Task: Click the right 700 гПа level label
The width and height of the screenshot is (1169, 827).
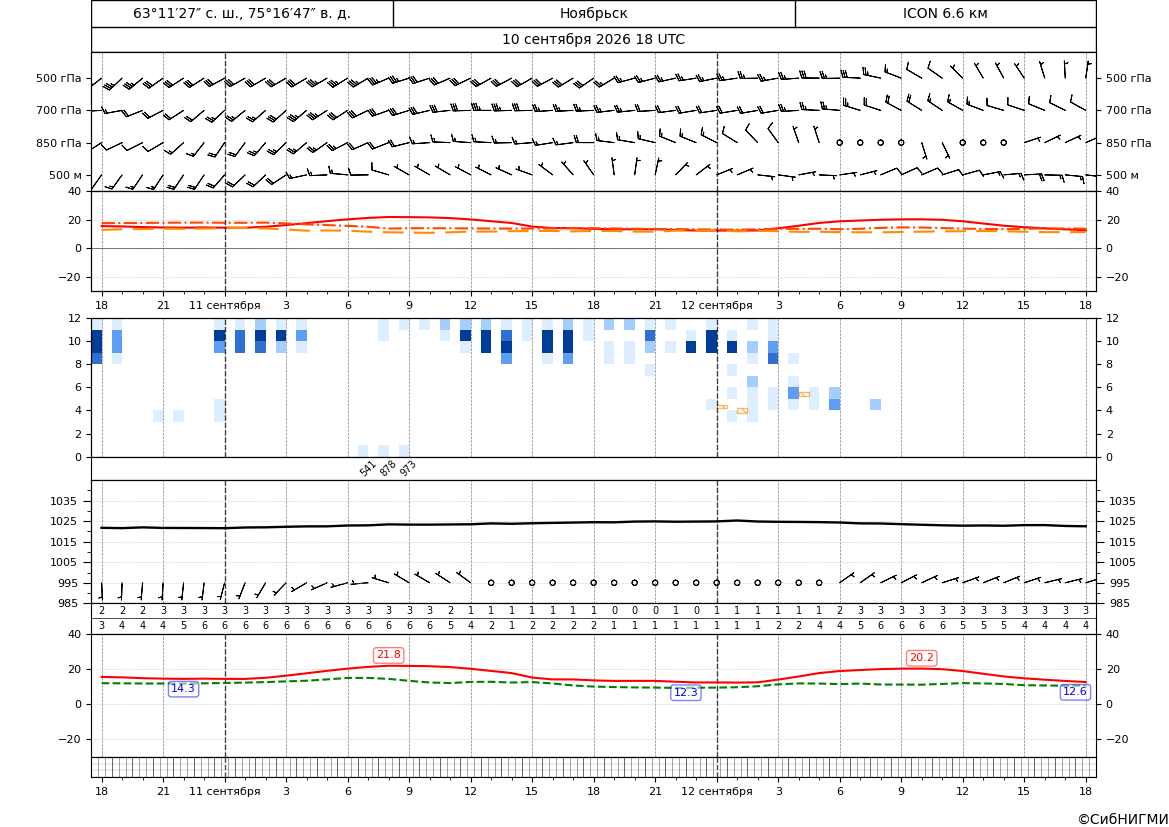Action: 1129,110
